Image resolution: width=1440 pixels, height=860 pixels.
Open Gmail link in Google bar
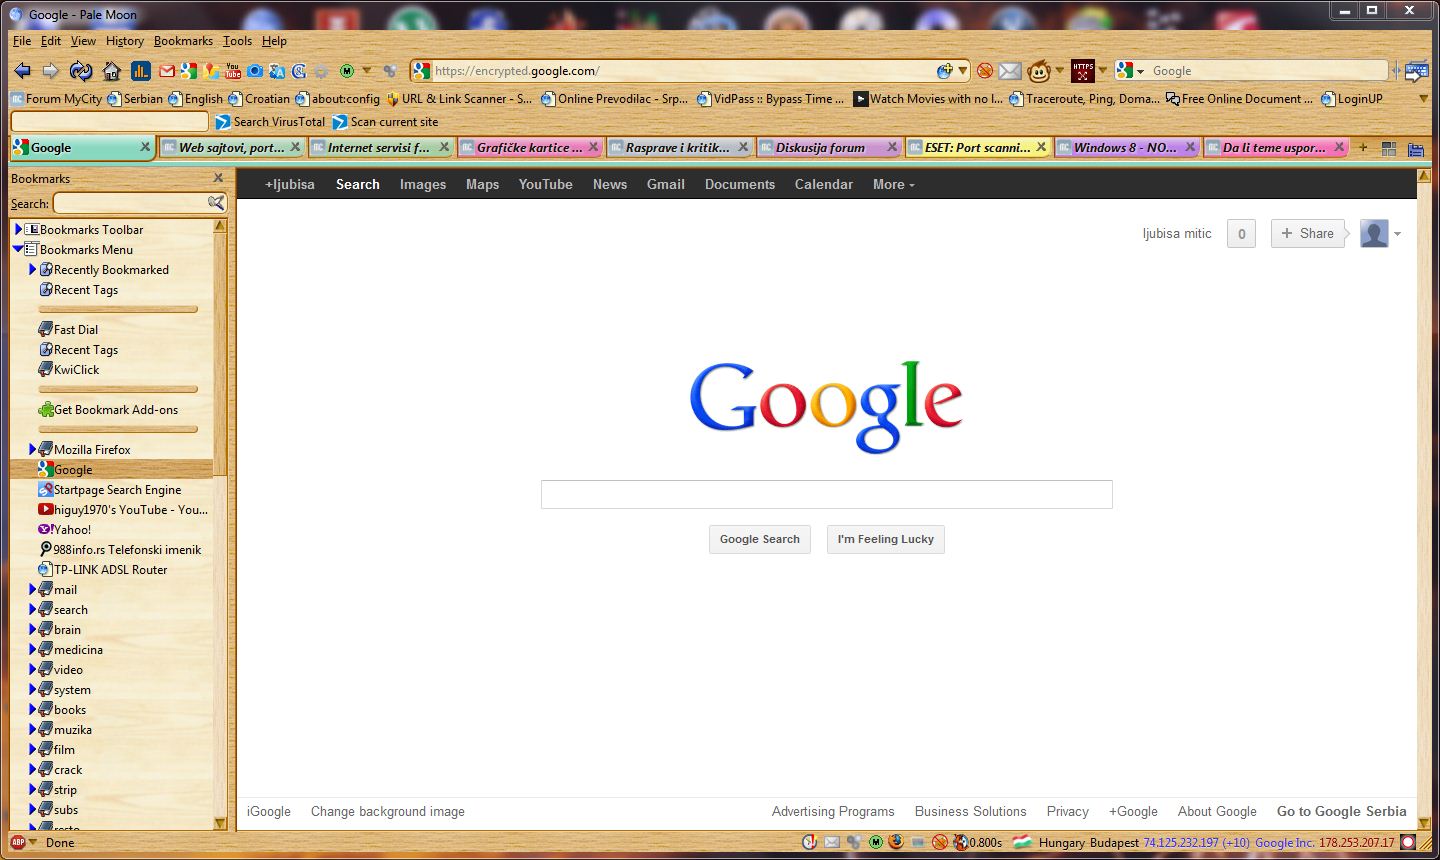[666, 184]
